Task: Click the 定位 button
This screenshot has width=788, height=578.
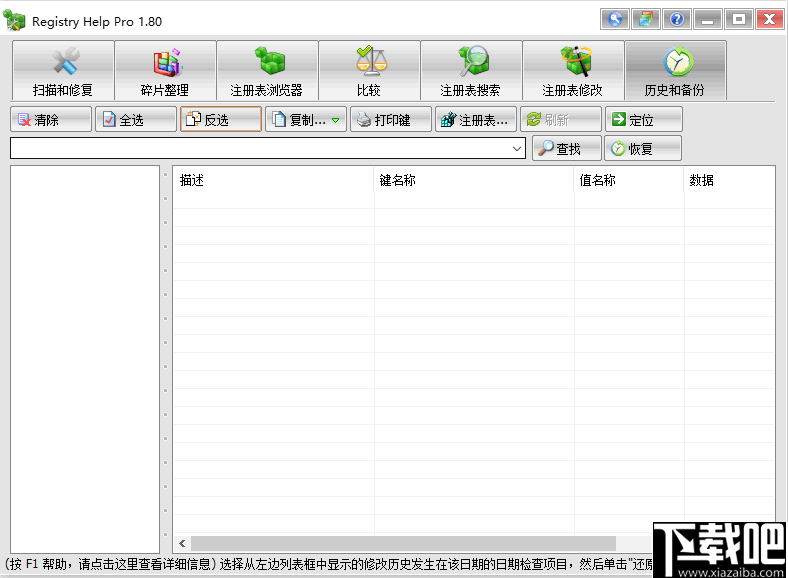Action: pos(644,120)
